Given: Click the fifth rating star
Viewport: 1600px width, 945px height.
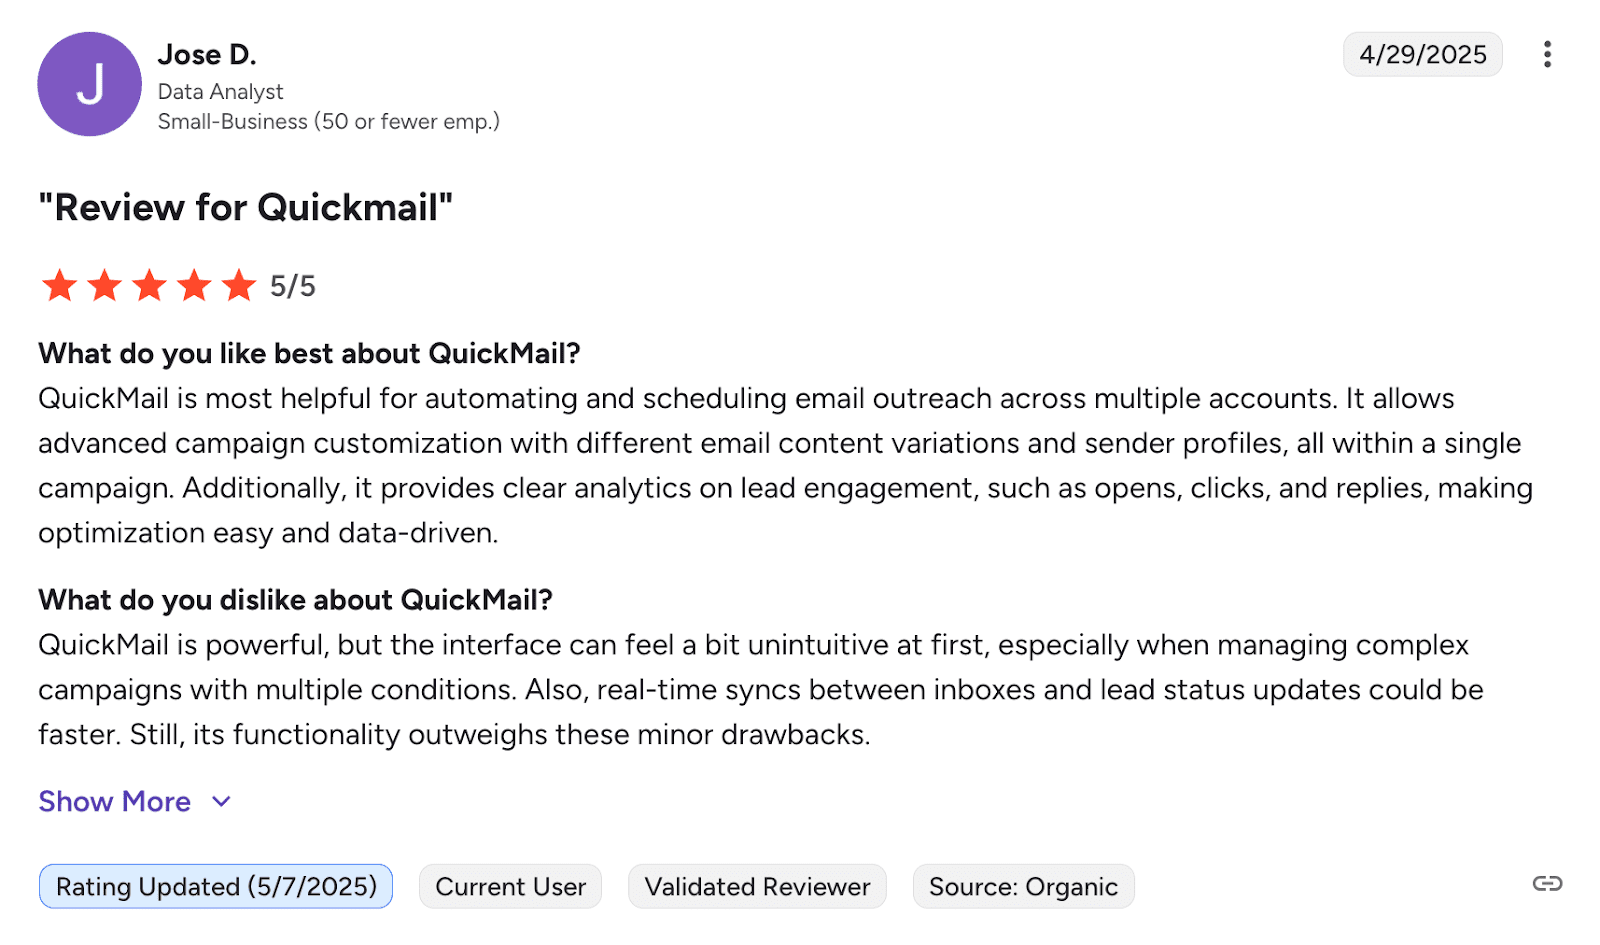Looking at the screenshot, I should [239, 286].
